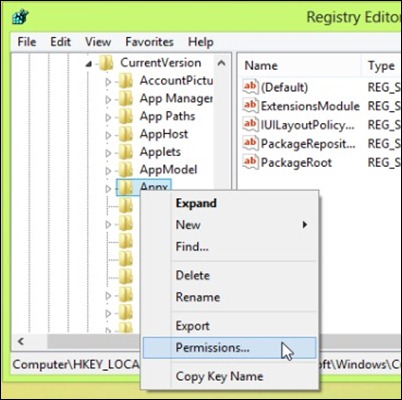Viewport: 402px width, 400px height.
Task: Choose Delete in the context menu
Action: click(x=230, y=275)
